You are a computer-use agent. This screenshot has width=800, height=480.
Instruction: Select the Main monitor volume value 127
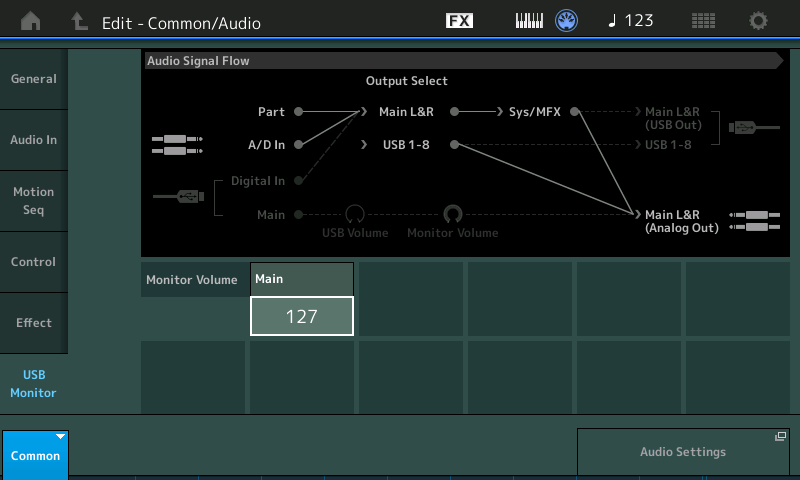[301, 316]
